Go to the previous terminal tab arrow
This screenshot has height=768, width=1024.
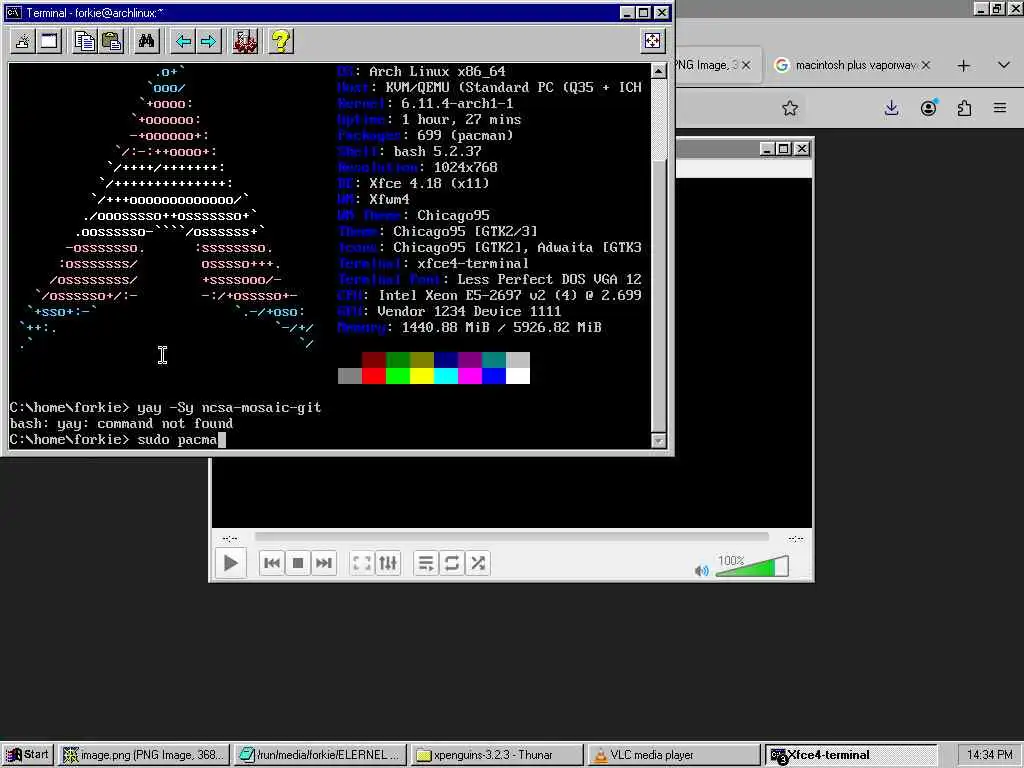click(x=183, y=42)
